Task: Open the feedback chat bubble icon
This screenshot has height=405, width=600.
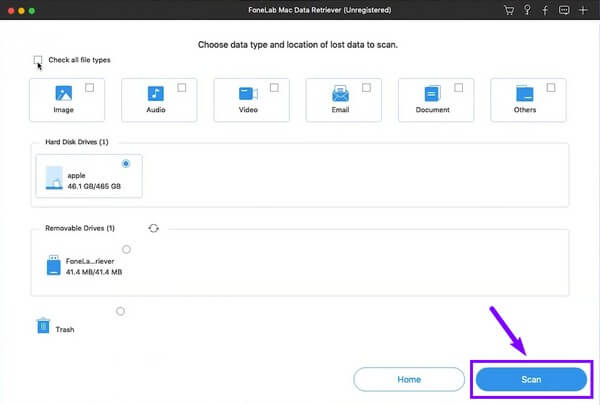Action: pyautogui.click(x=564, y=10)
